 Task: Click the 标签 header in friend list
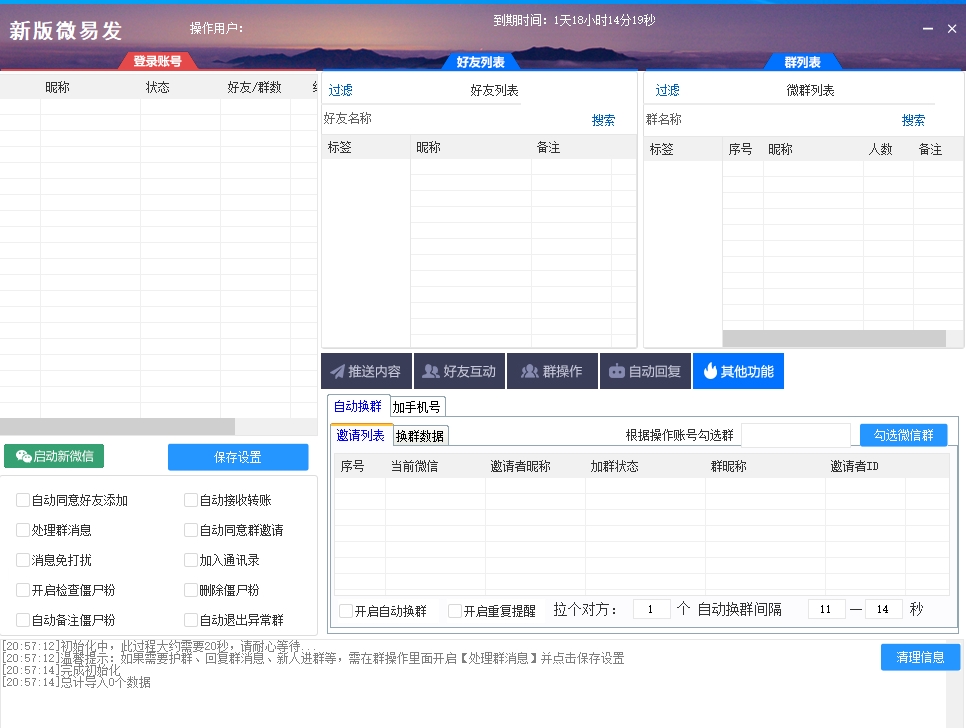[x=339, y=147]
